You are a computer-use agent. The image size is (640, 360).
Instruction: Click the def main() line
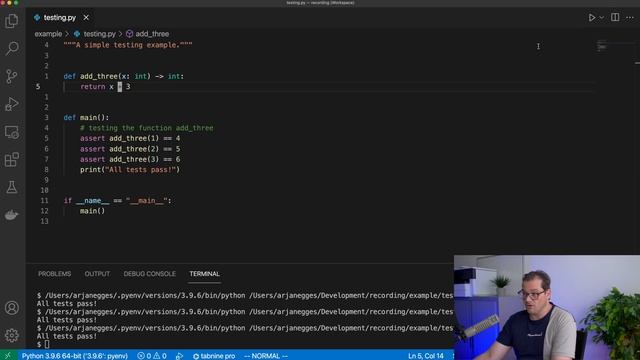click(86, 118)
